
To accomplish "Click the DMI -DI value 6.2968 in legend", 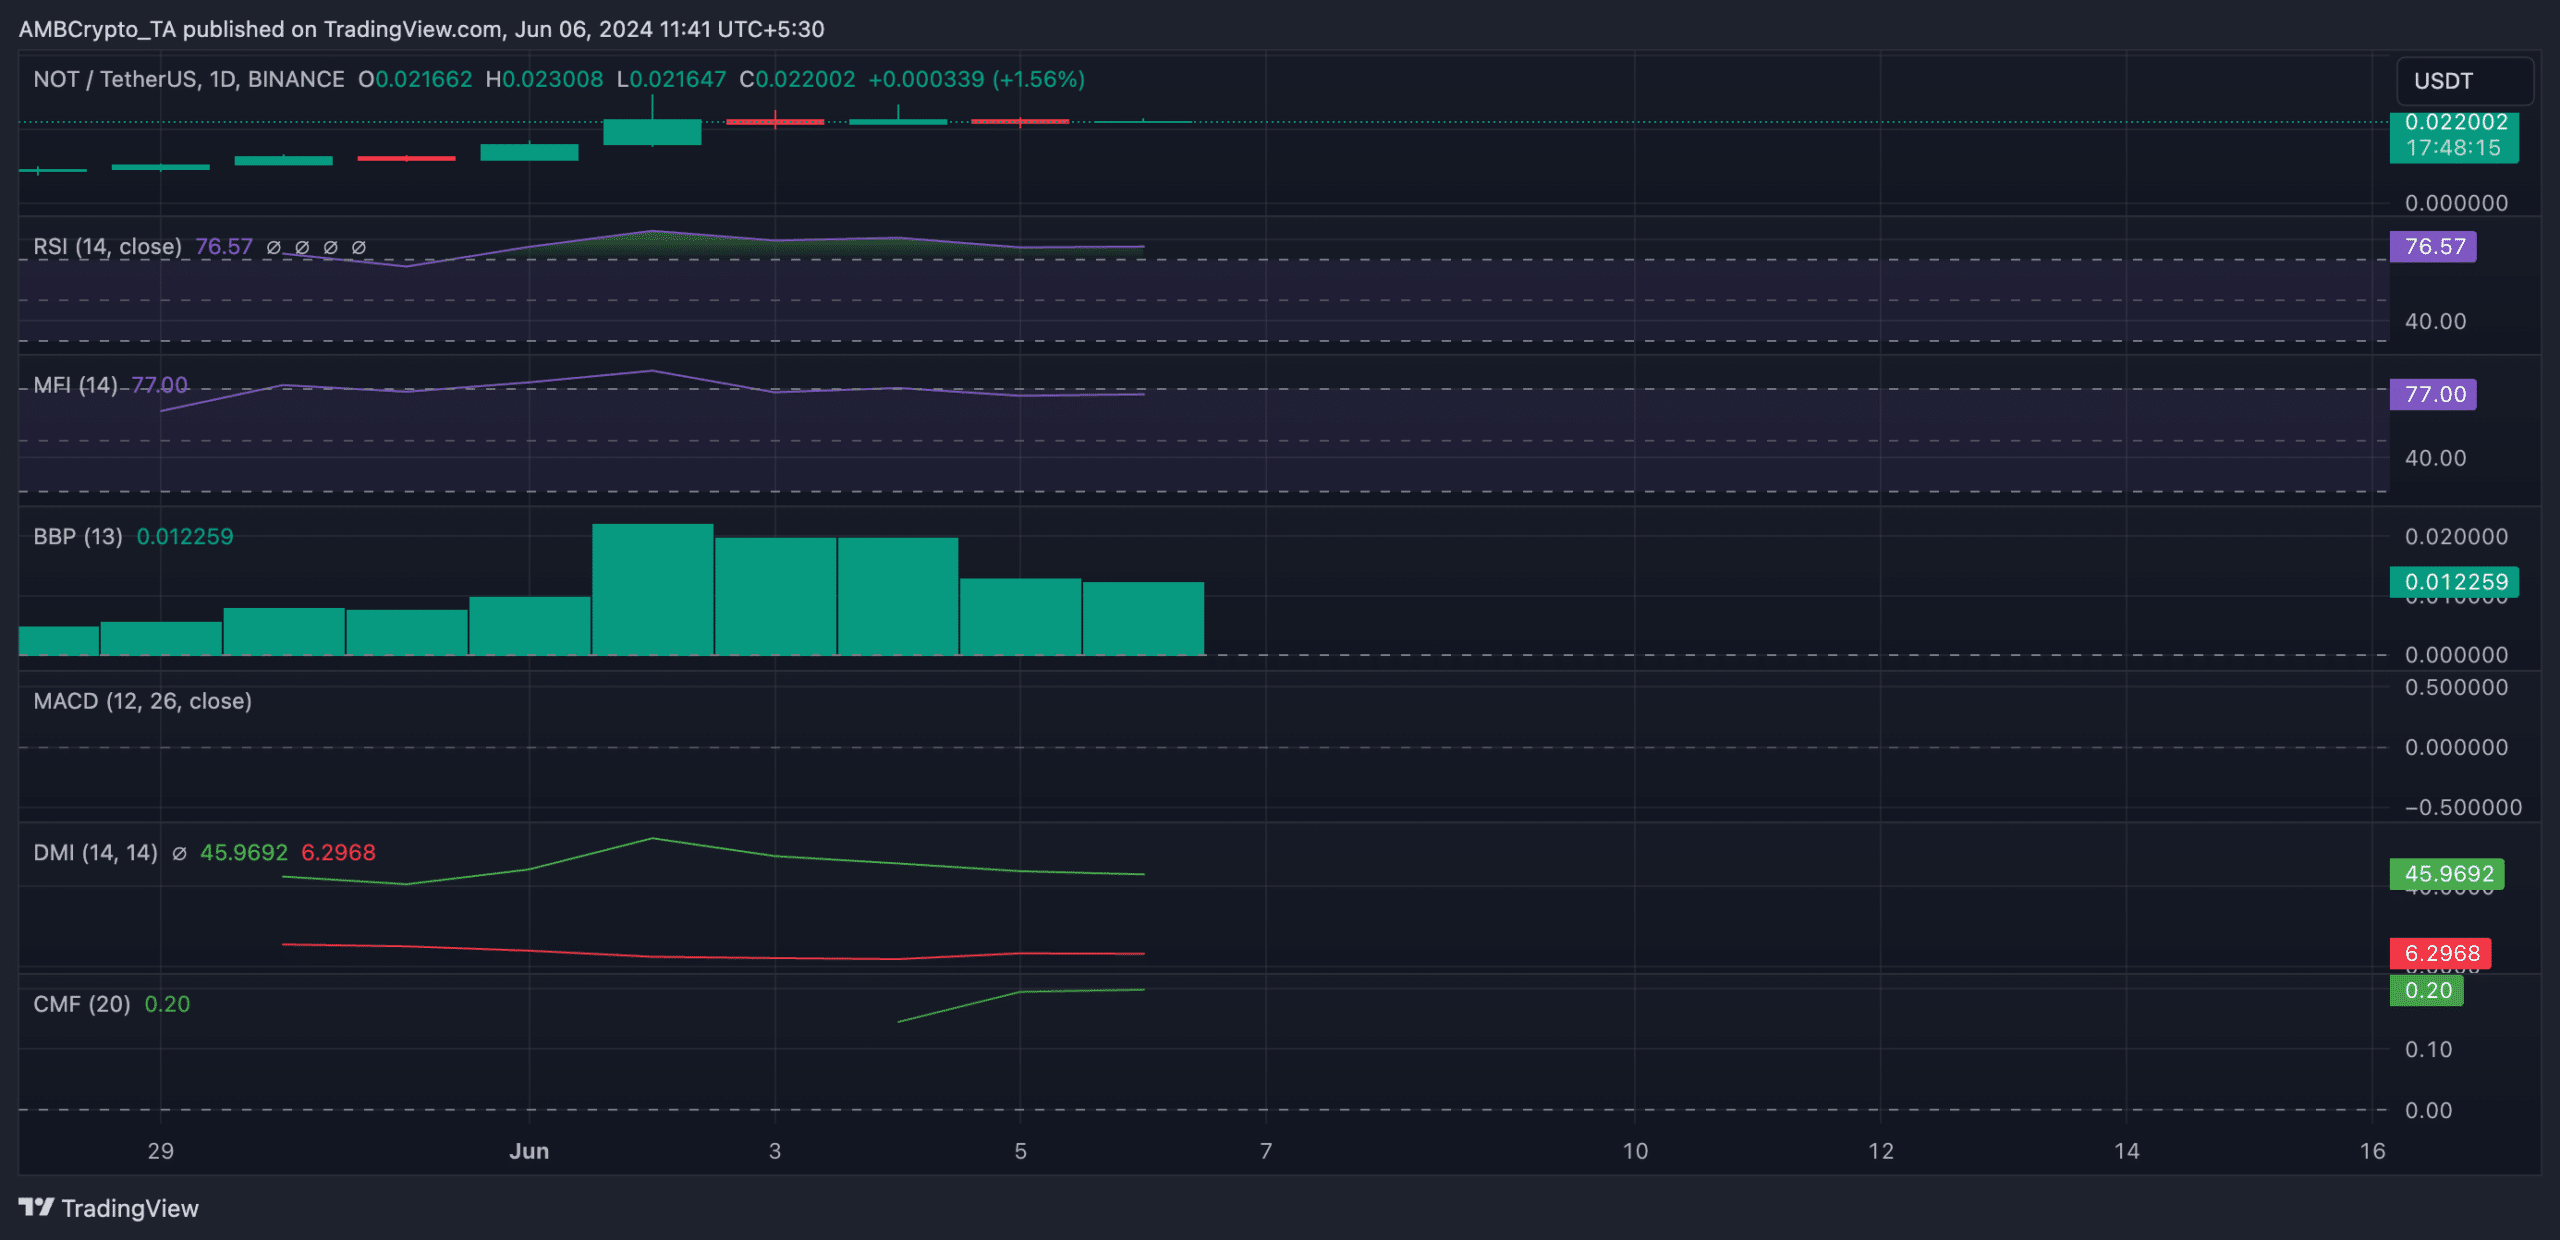I will point(338,853).
